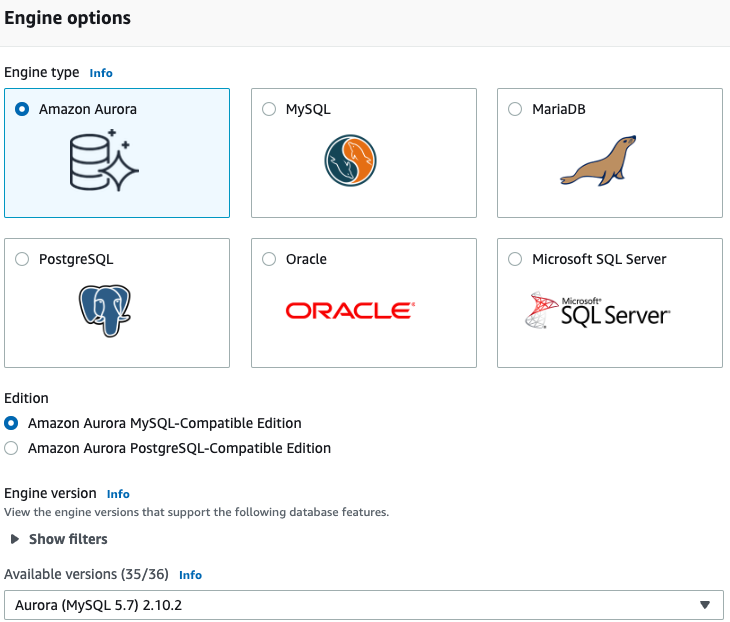Viewport: 730px width, 622px height.
Task: Open Info link beside Engine type
Action: click(x=101, y=73)
